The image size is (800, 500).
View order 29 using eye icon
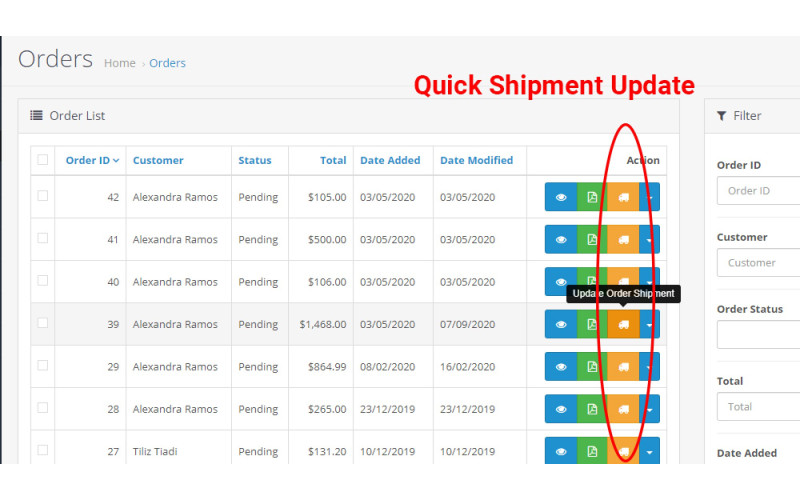561,367
